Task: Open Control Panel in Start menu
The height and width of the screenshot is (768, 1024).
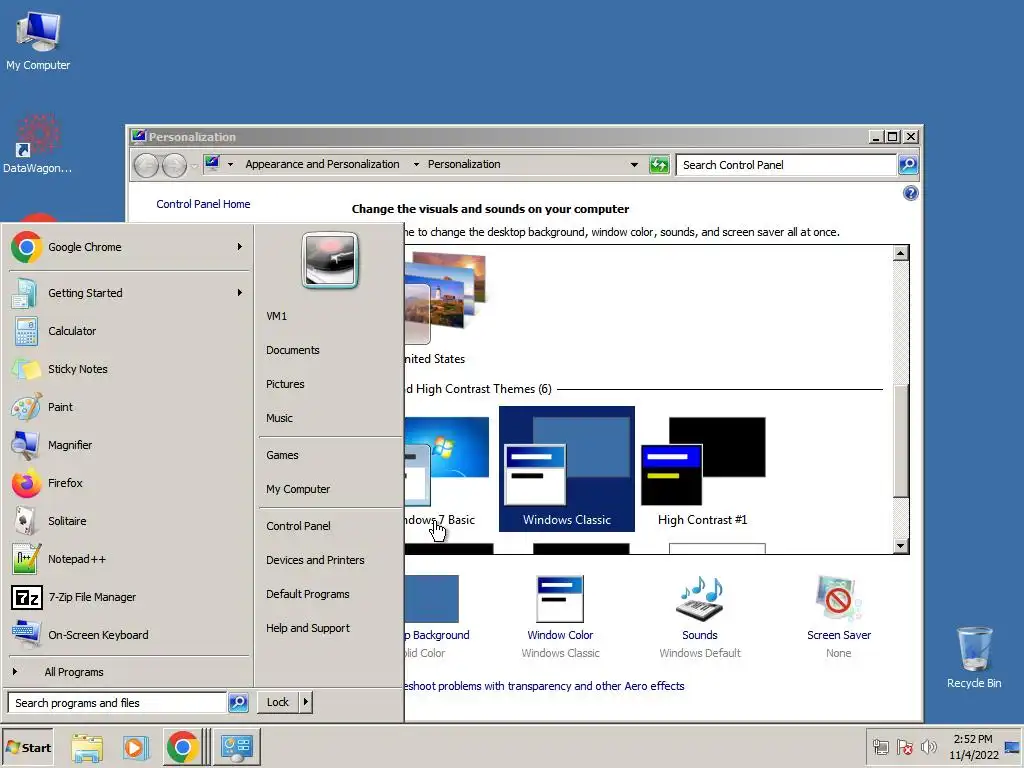Action: click(x=298, y=526)
